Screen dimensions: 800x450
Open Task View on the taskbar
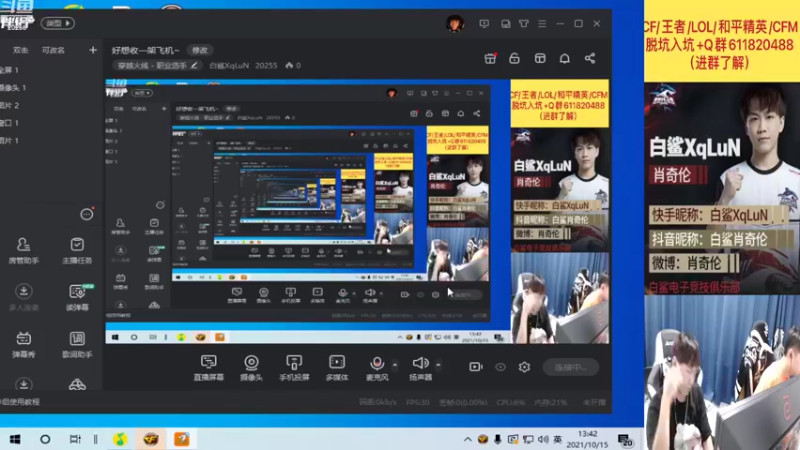75,439
